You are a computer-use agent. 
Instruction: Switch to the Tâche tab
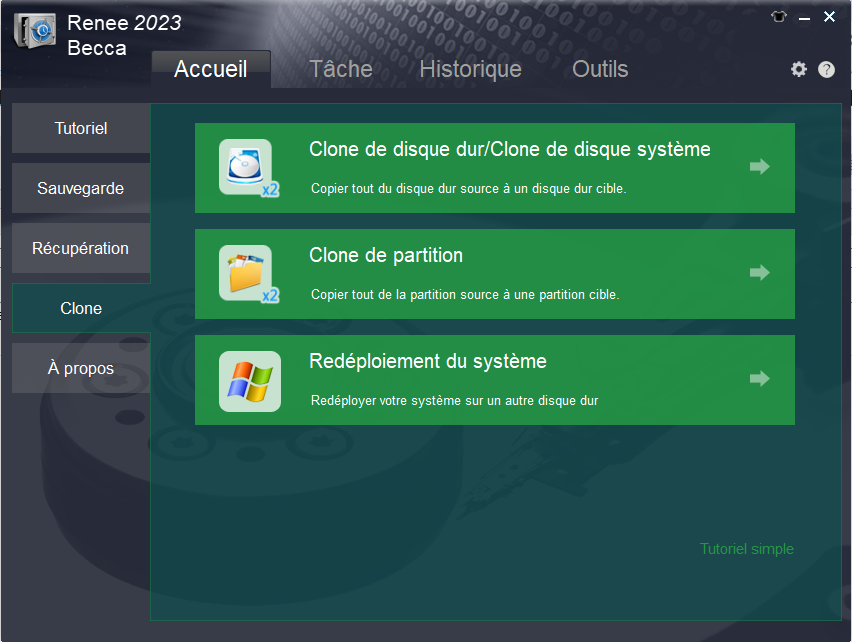[341, 69]
